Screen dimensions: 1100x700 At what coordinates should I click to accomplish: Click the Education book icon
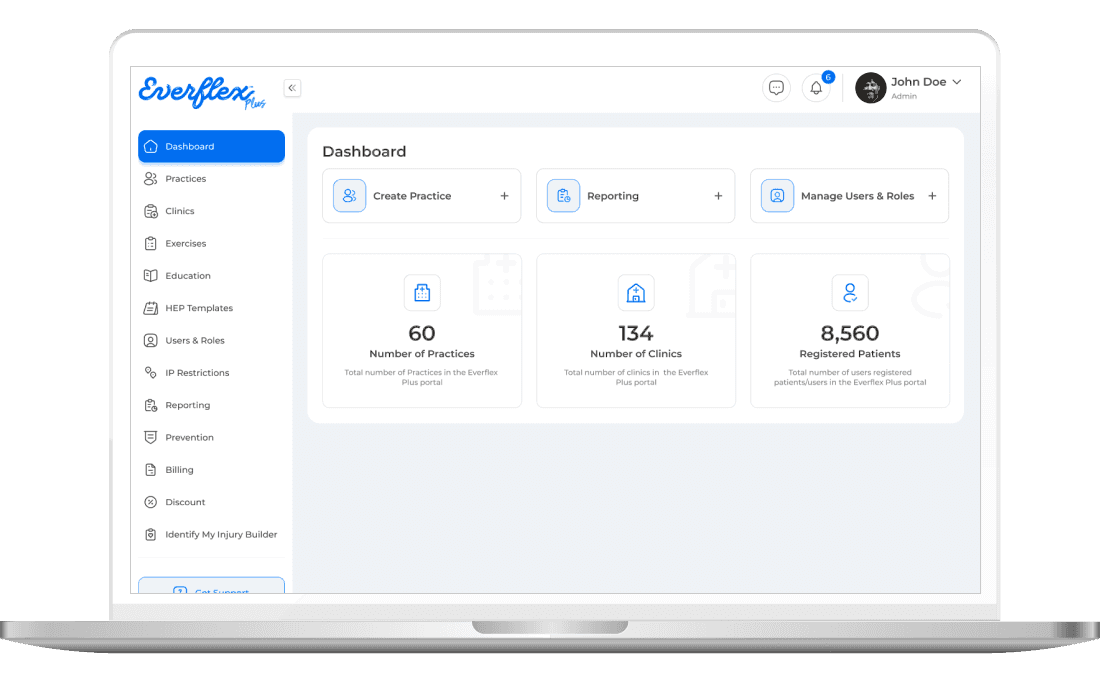pos(150,276)
